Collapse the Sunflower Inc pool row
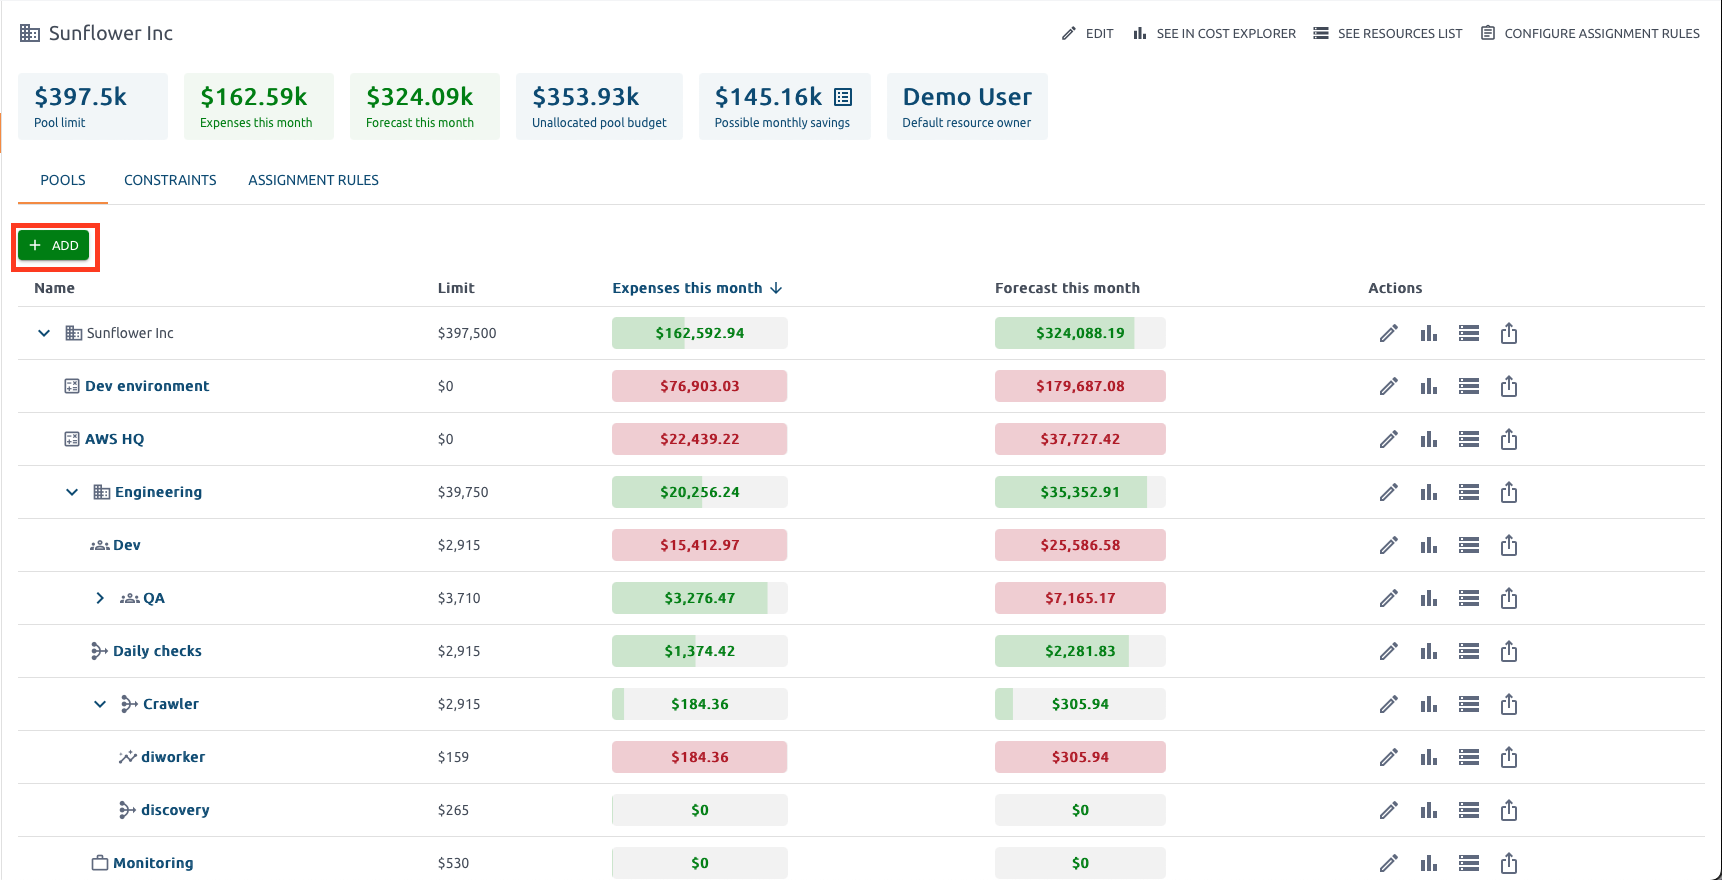Viewport: 1722px width, 880px height. click(44, 333)
